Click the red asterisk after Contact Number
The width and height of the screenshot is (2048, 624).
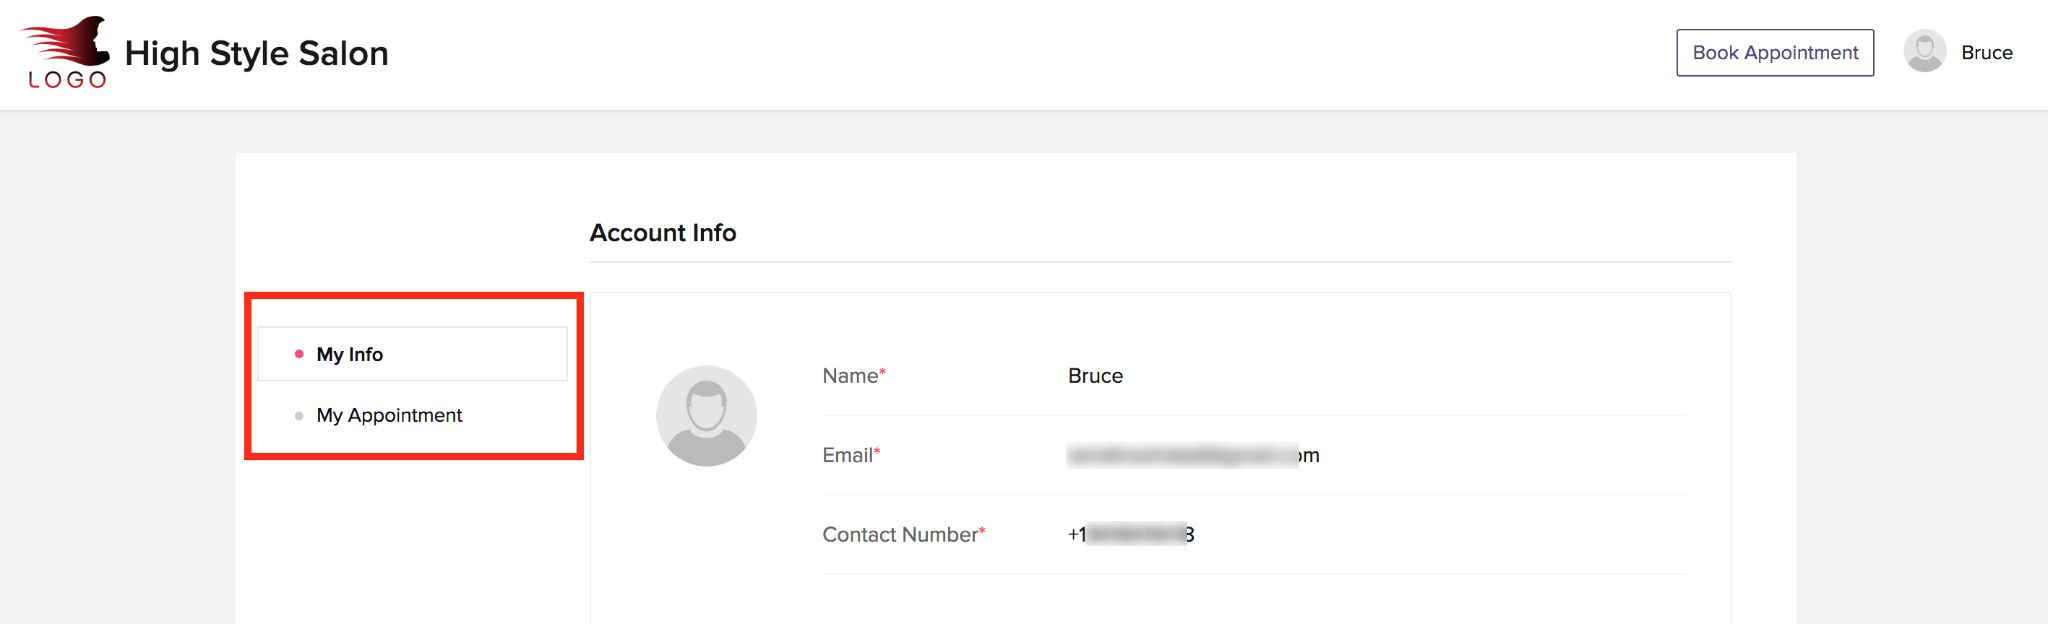point(982,530)
